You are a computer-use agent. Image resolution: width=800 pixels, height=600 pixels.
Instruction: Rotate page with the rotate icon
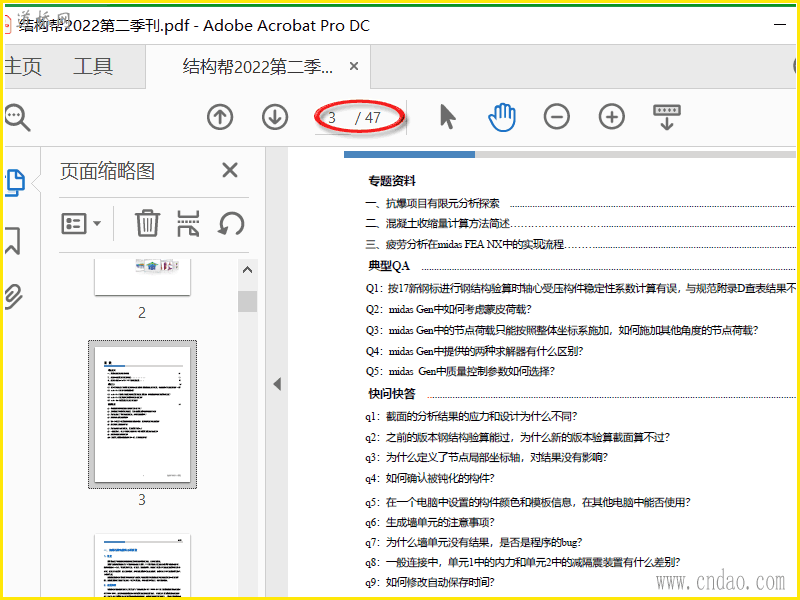pyautogui.click(x=231, y=223)
